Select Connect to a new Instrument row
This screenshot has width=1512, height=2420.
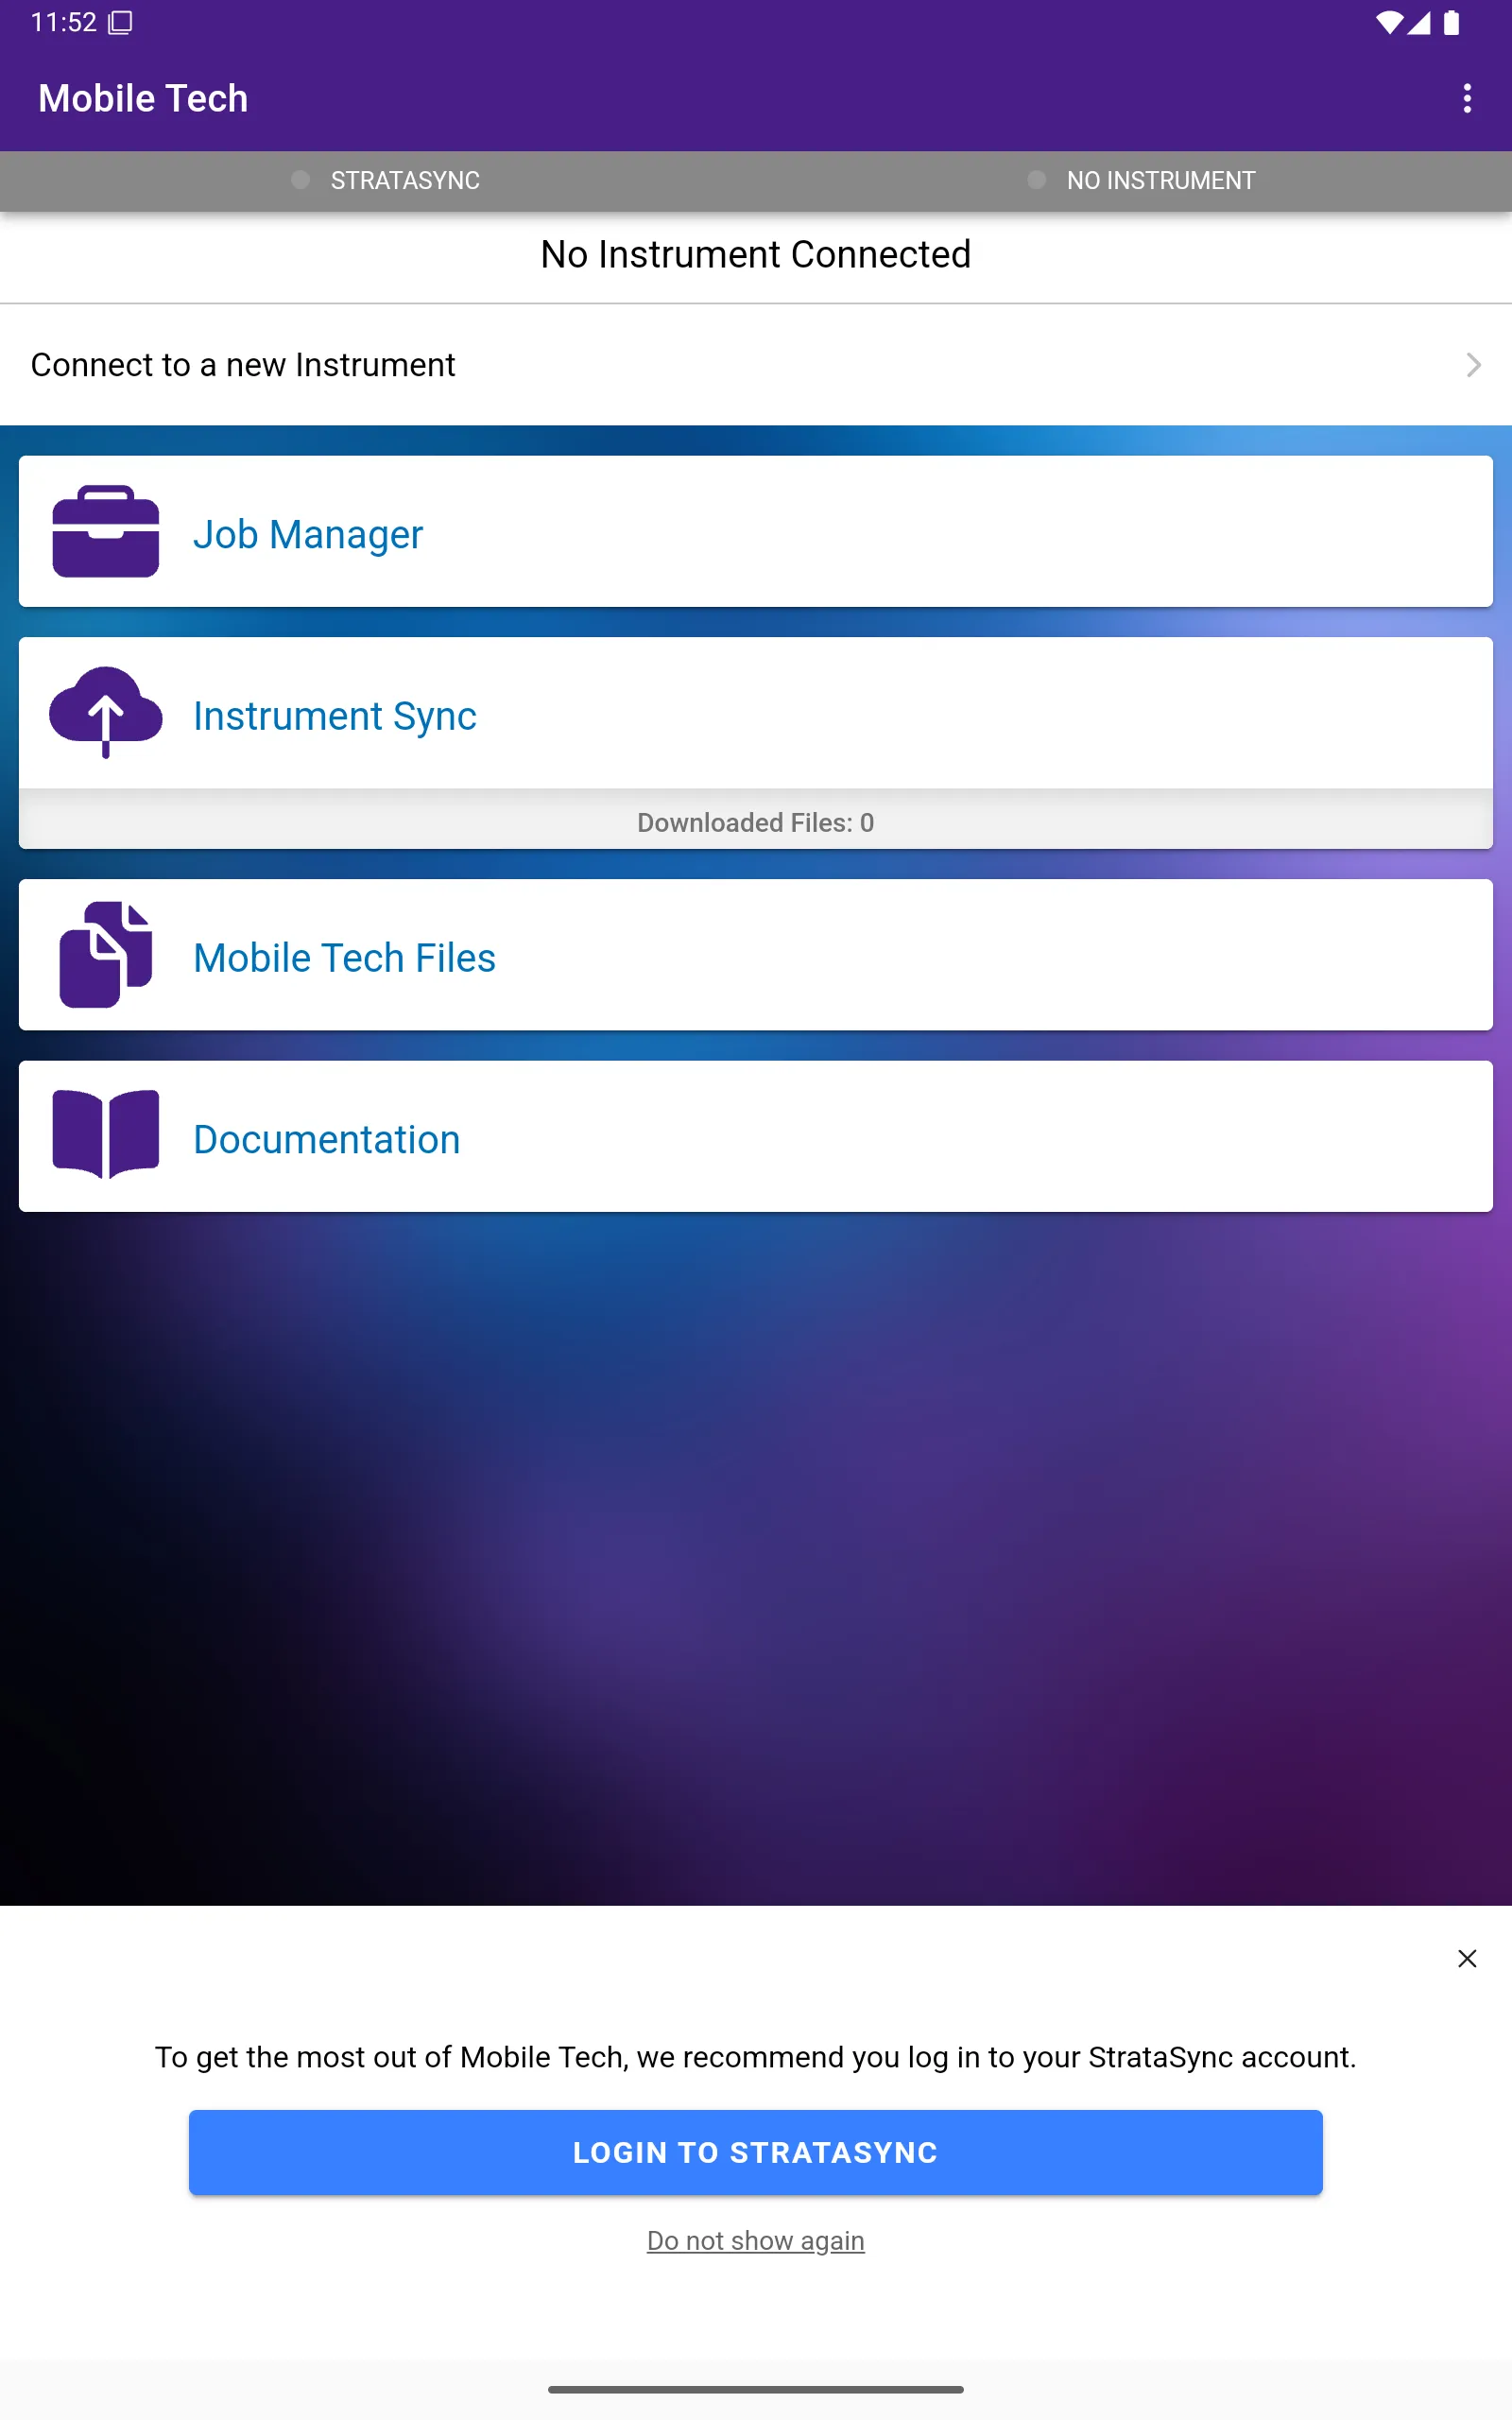756,365
